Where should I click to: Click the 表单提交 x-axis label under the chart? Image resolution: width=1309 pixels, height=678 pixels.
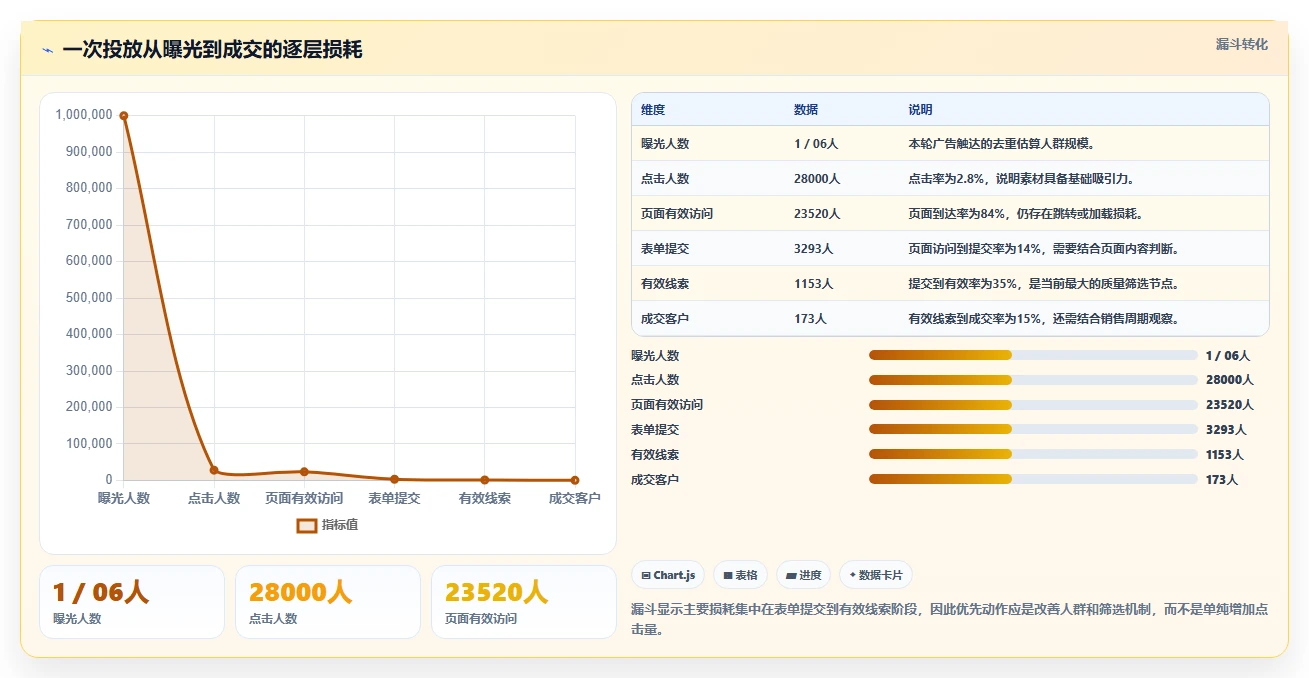pos(394,498)
